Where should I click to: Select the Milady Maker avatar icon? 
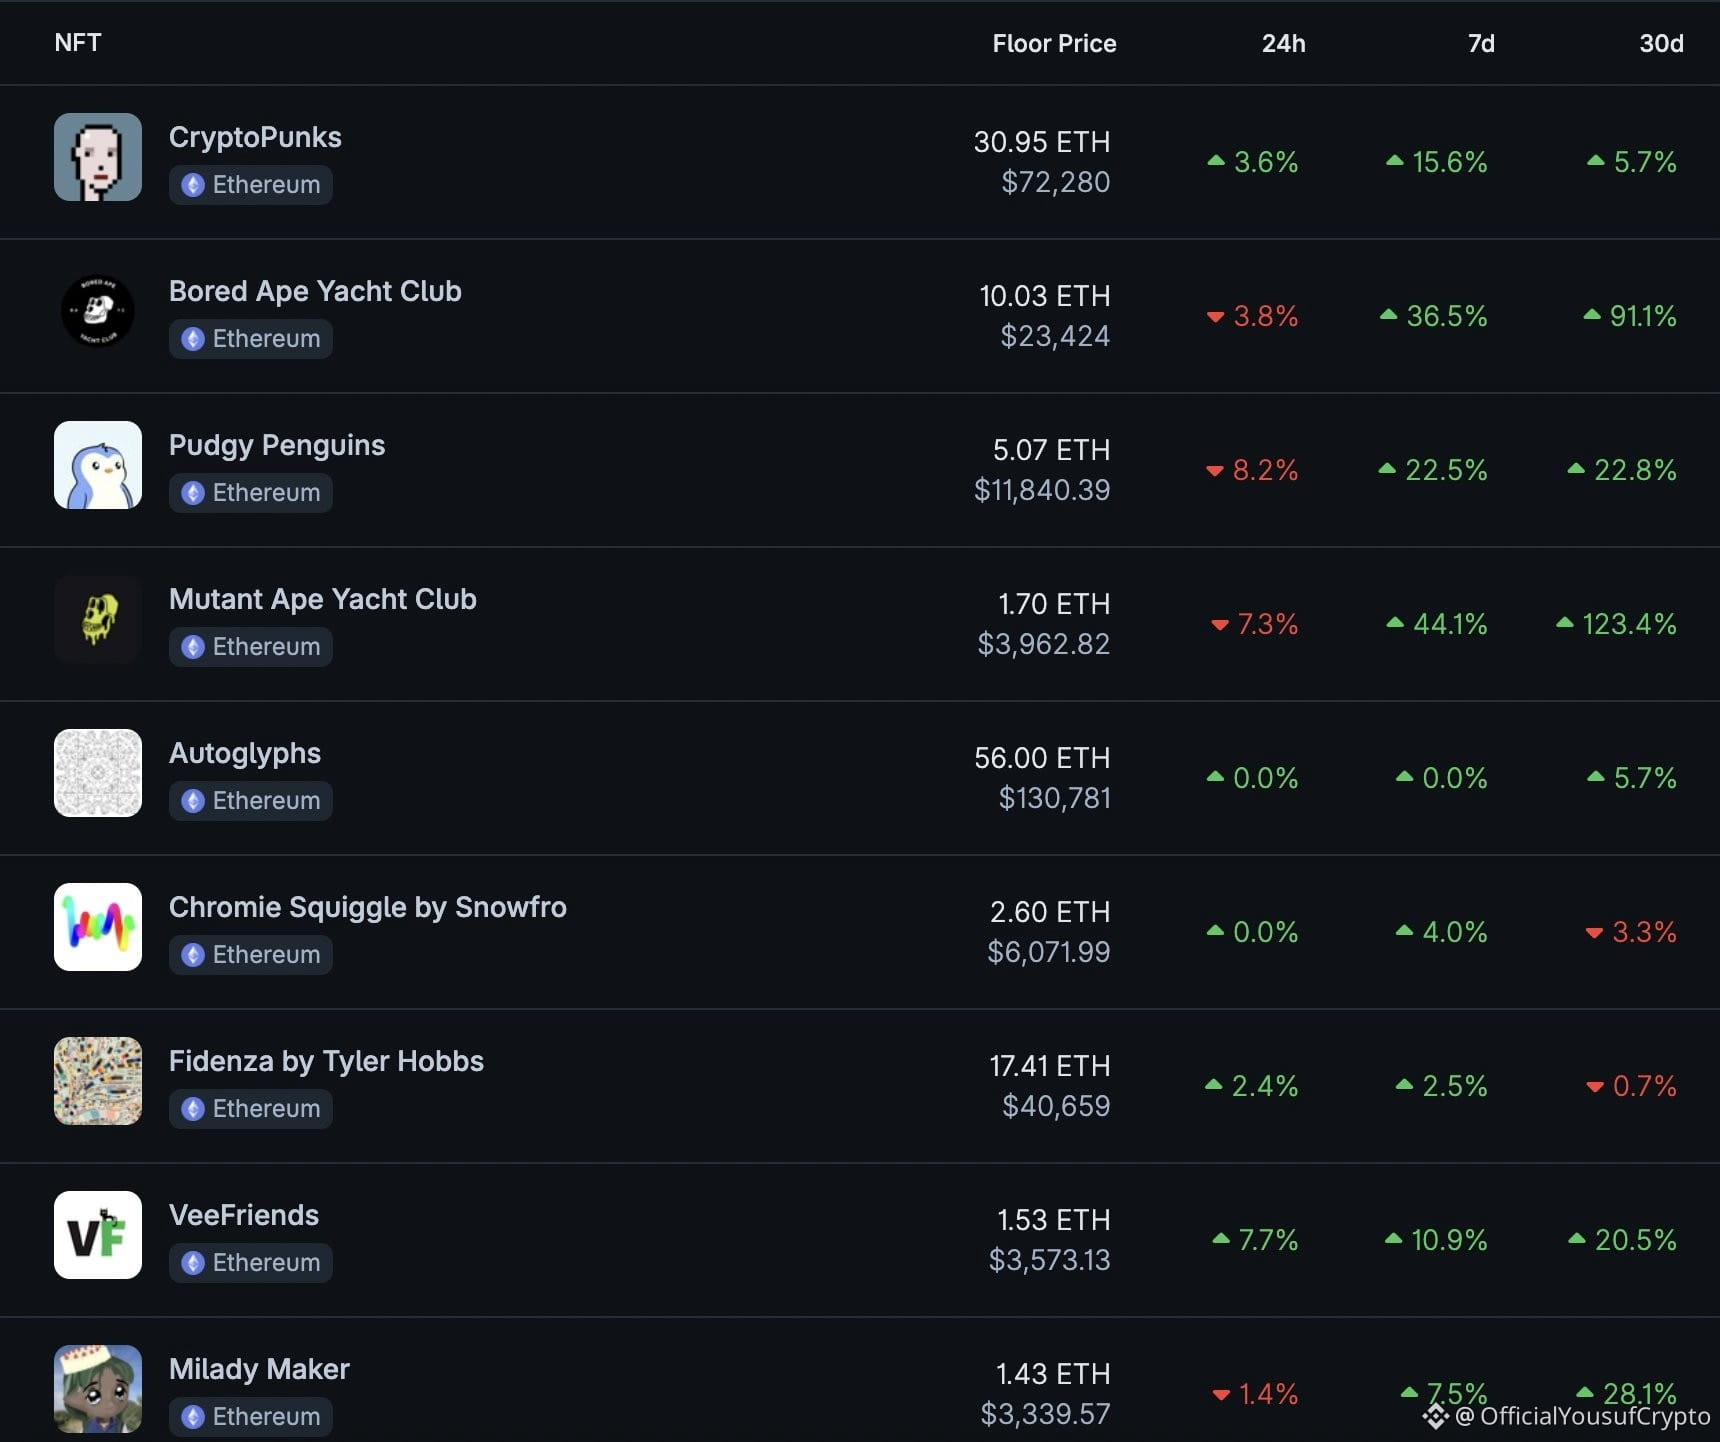pos(98,1389)
